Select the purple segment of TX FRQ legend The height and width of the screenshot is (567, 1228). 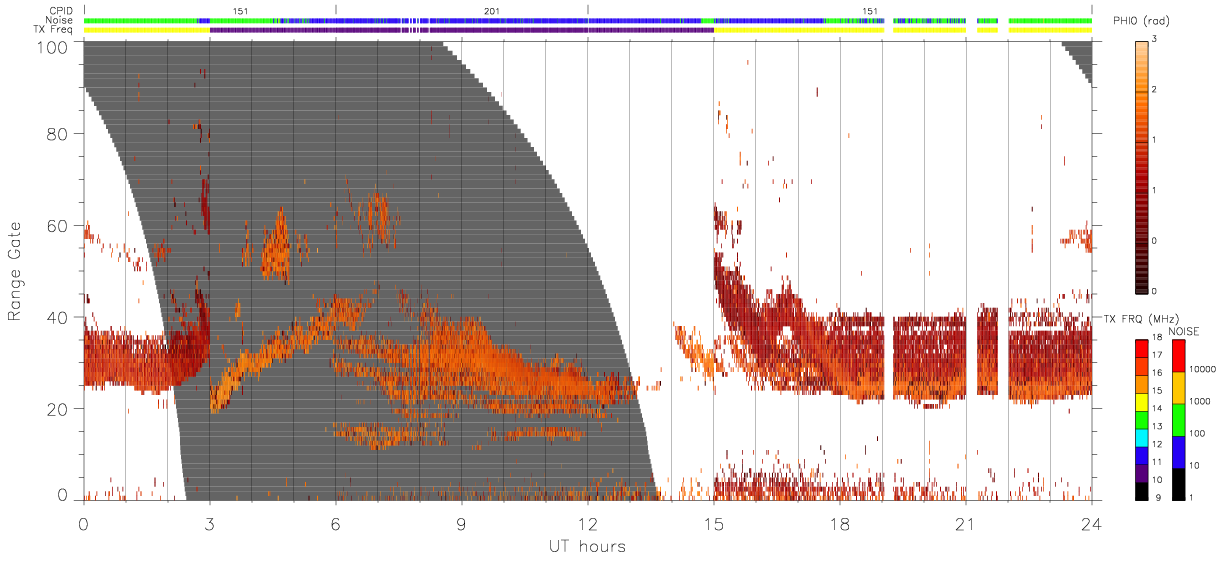pos(1143,473)
